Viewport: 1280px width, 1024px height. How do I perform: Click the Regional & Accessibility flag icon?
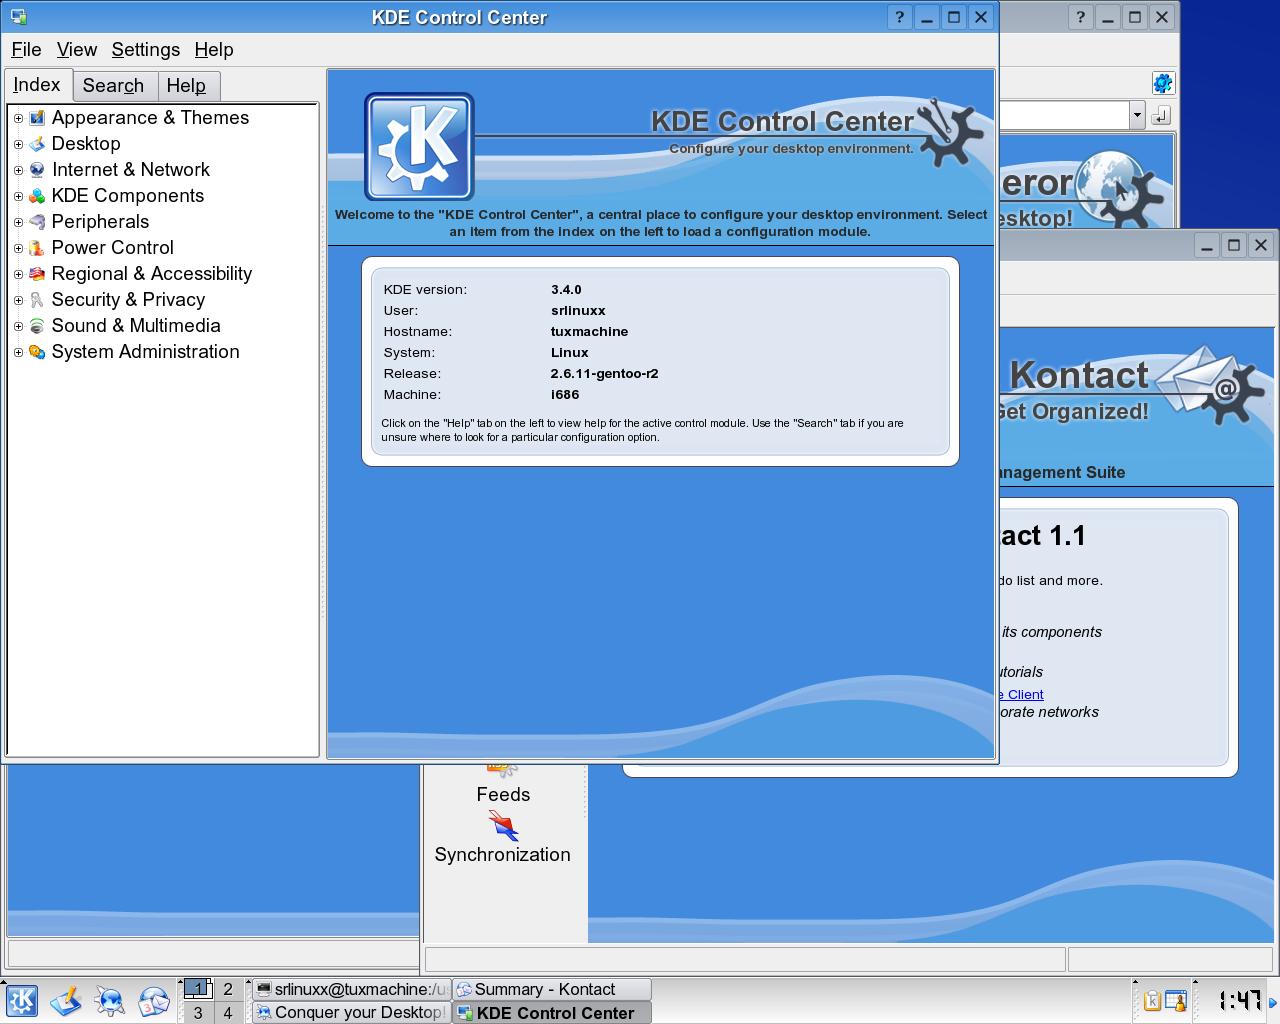click(37, 274)
